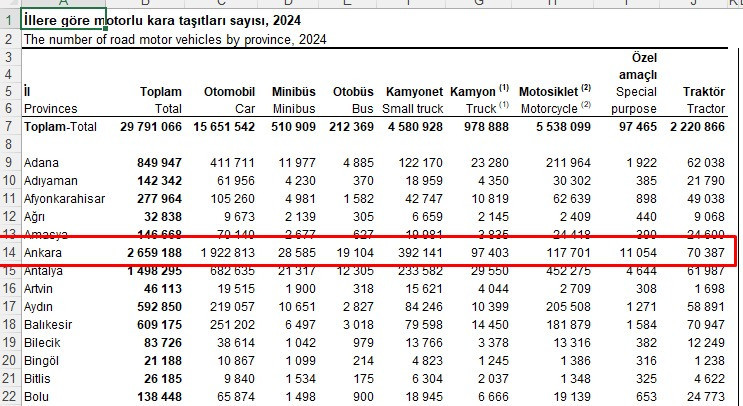The height and width of the screenshot is (406, 743).
Task: Select the Ağrı province cell
Action: [34, 217]
